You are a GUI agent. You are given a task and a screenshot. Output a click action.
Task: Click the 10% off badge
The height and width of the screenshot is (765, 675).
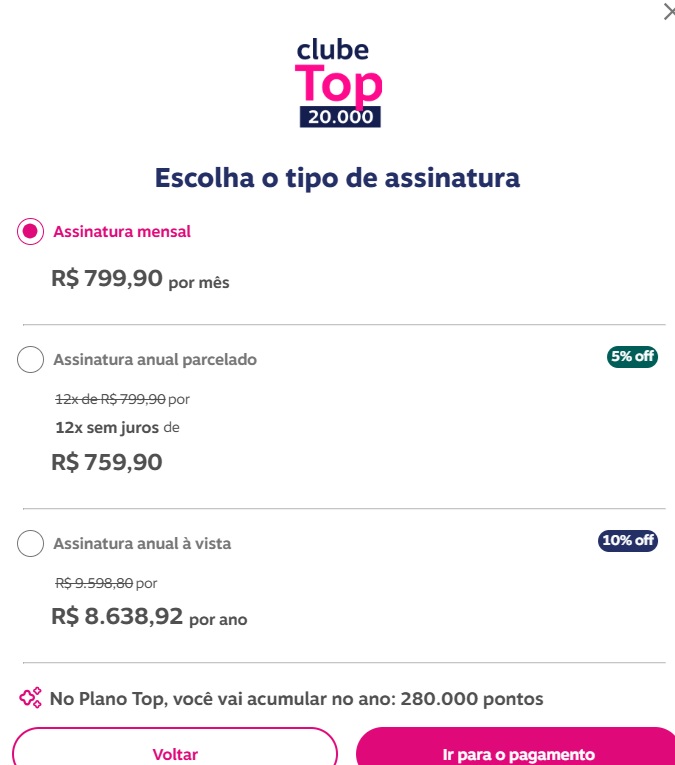tap(628, 541)
